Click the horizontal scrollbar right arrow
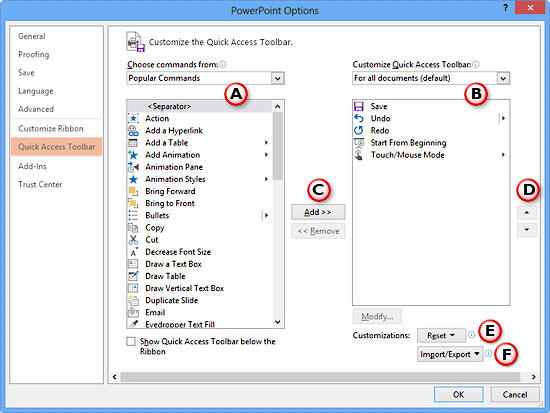The width and height of the screenshot is (550, 413). [533, 377]
